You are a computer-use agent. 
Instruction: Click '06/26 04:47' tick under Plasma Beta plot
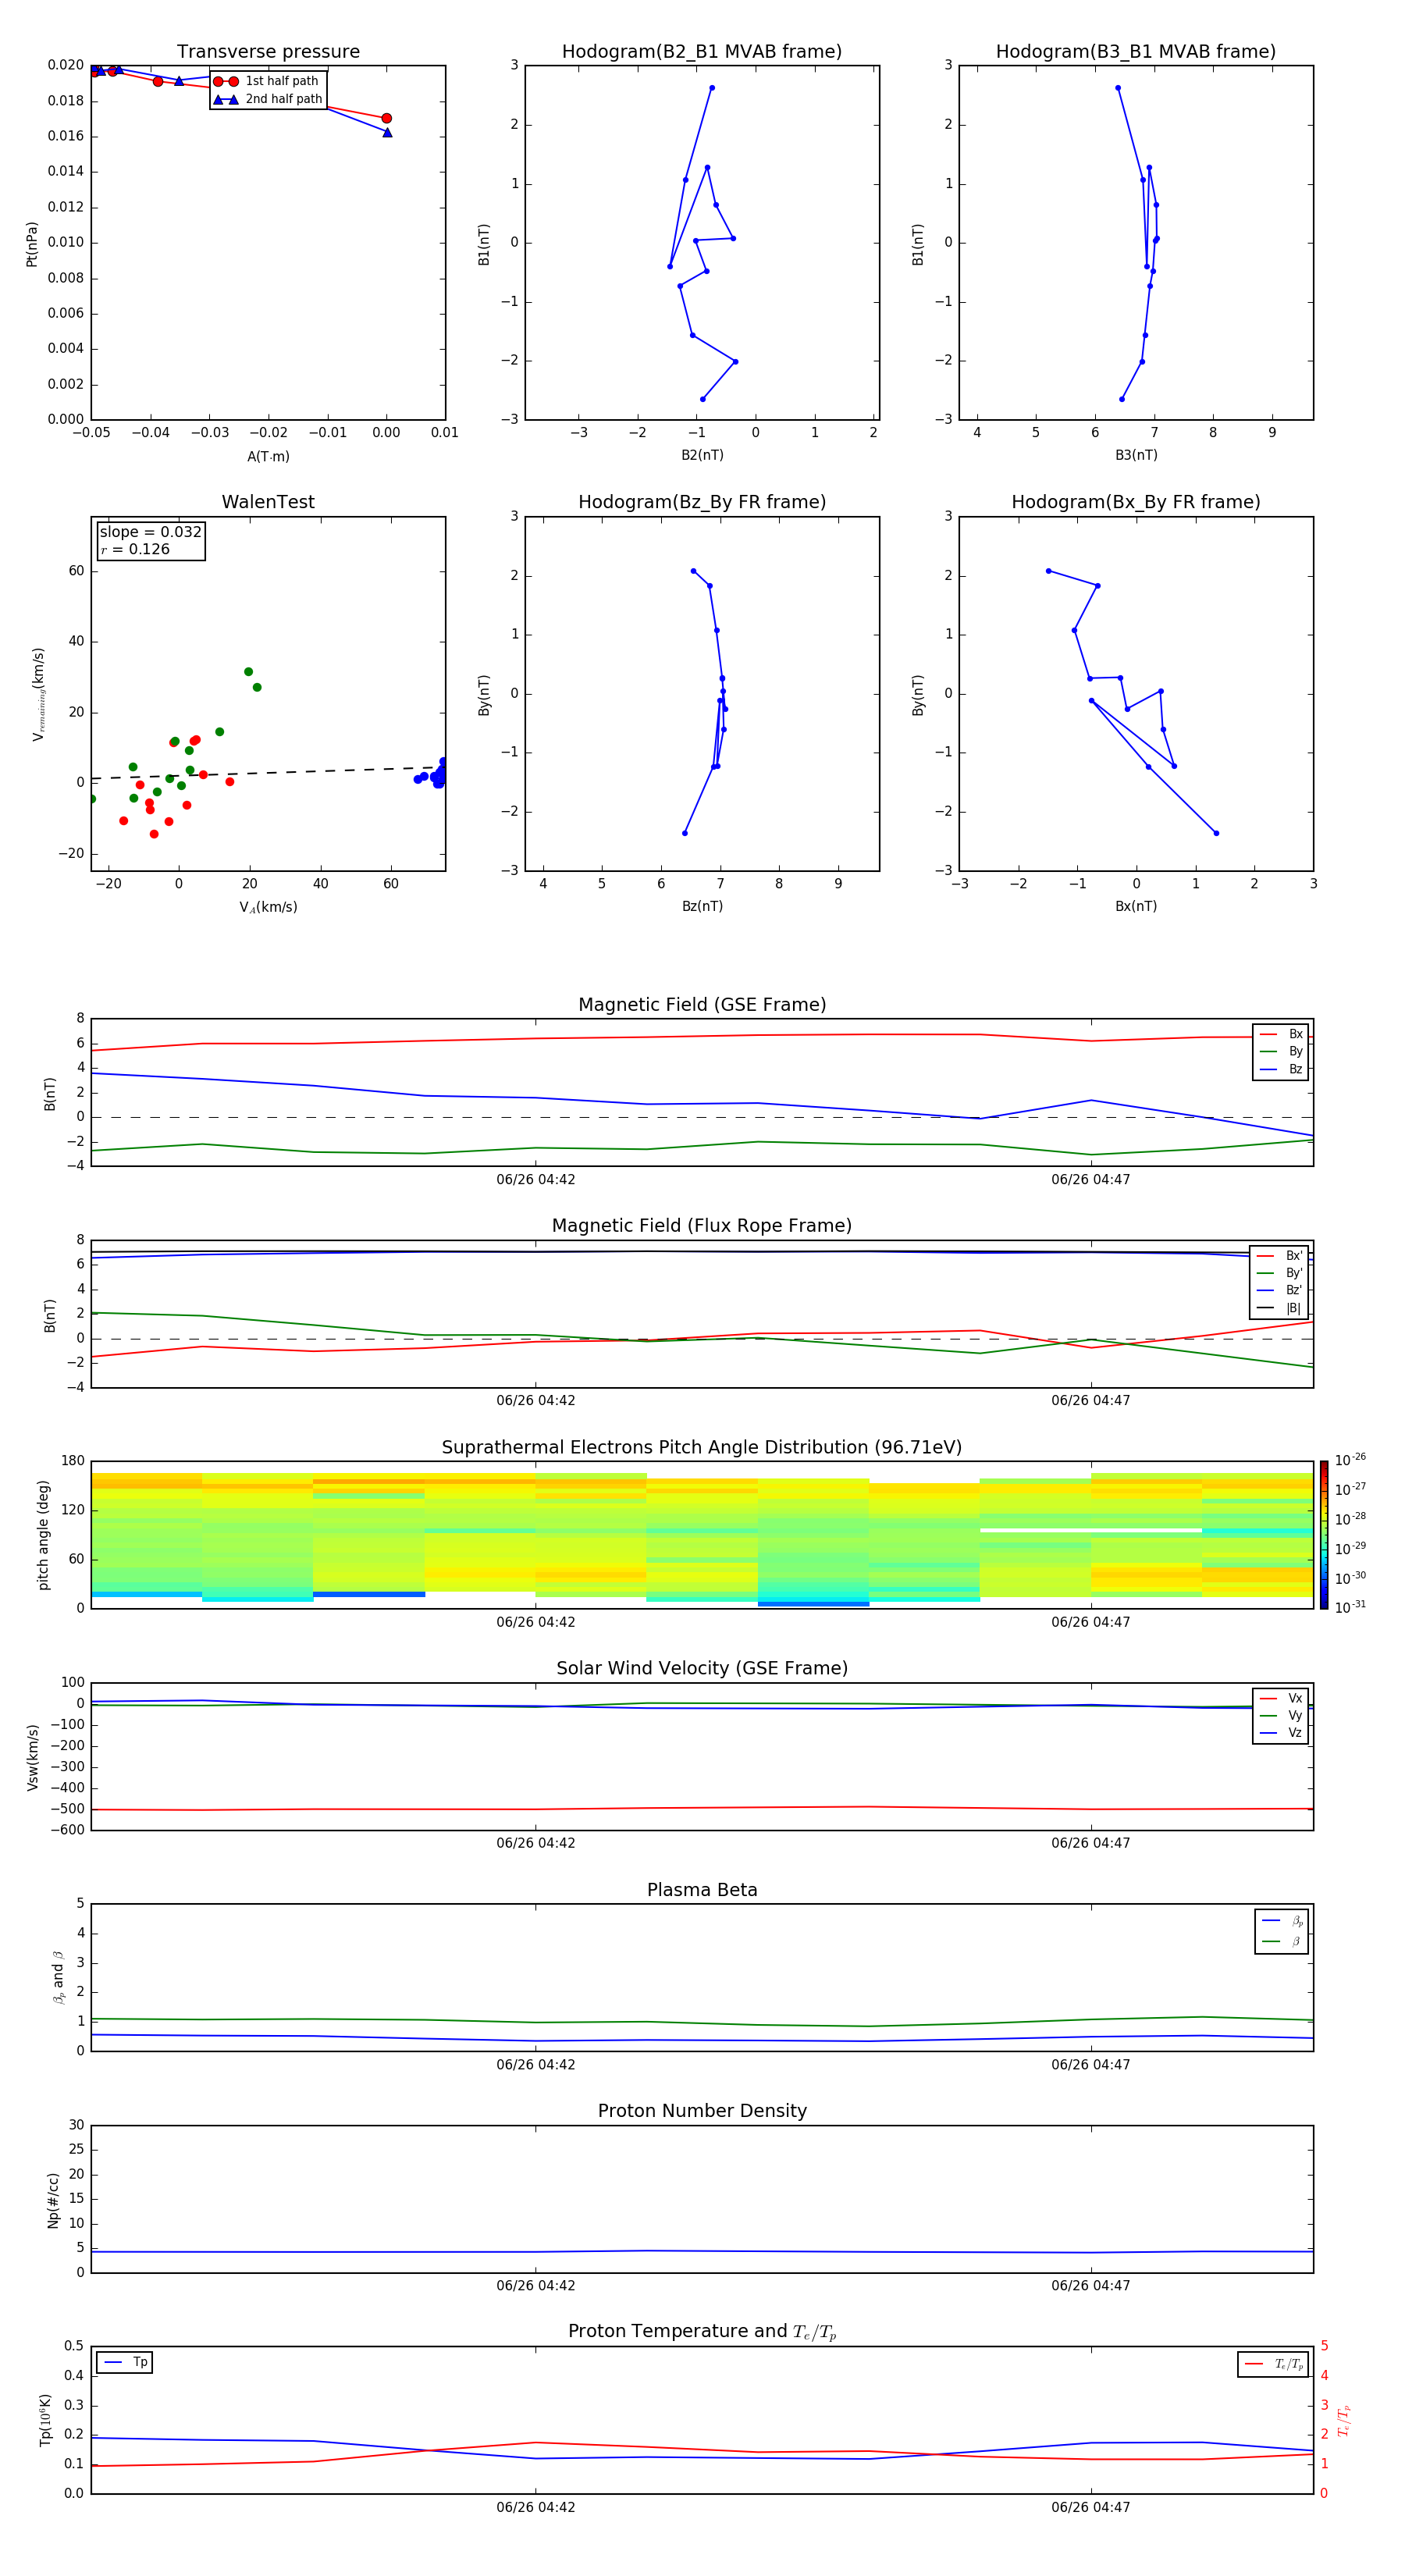(1090, 2065)
